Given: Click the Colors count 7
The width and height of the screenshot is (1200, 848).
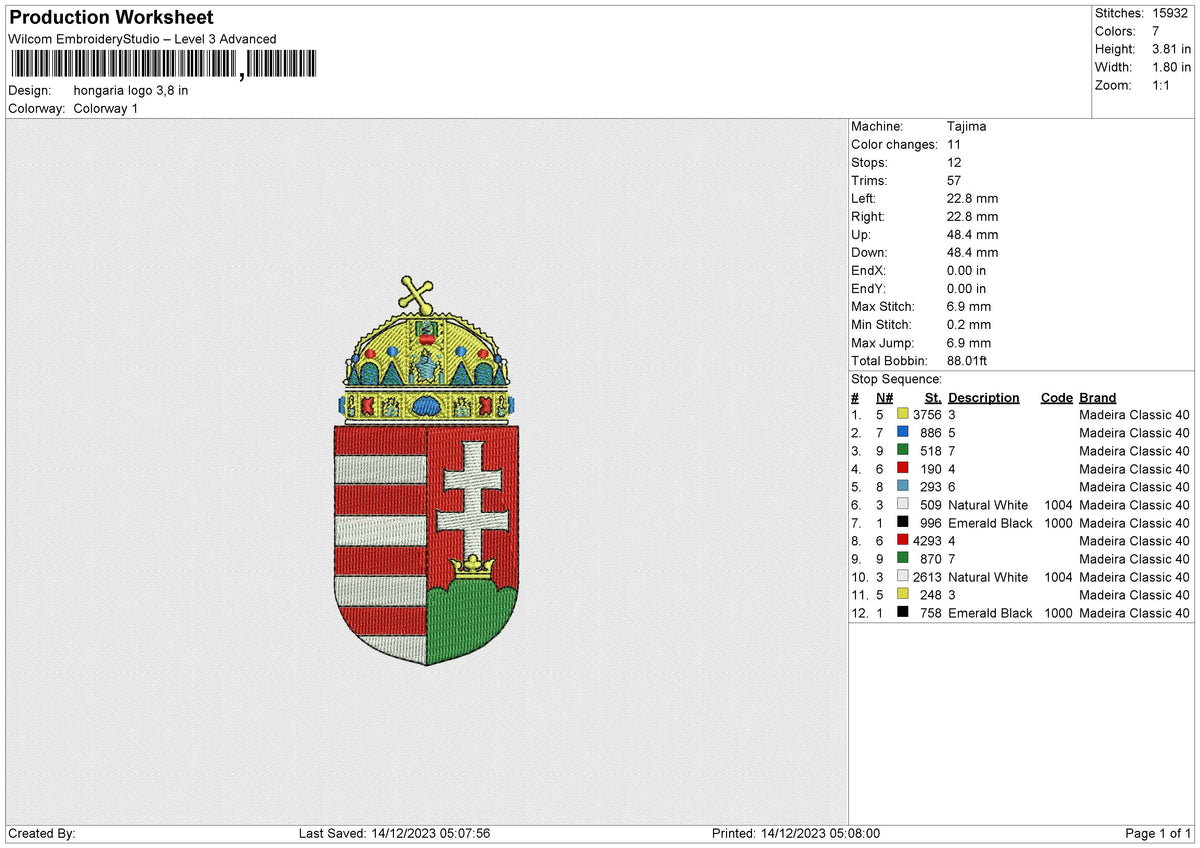Looking at the screenshot, I should (x=1156, y=31).
